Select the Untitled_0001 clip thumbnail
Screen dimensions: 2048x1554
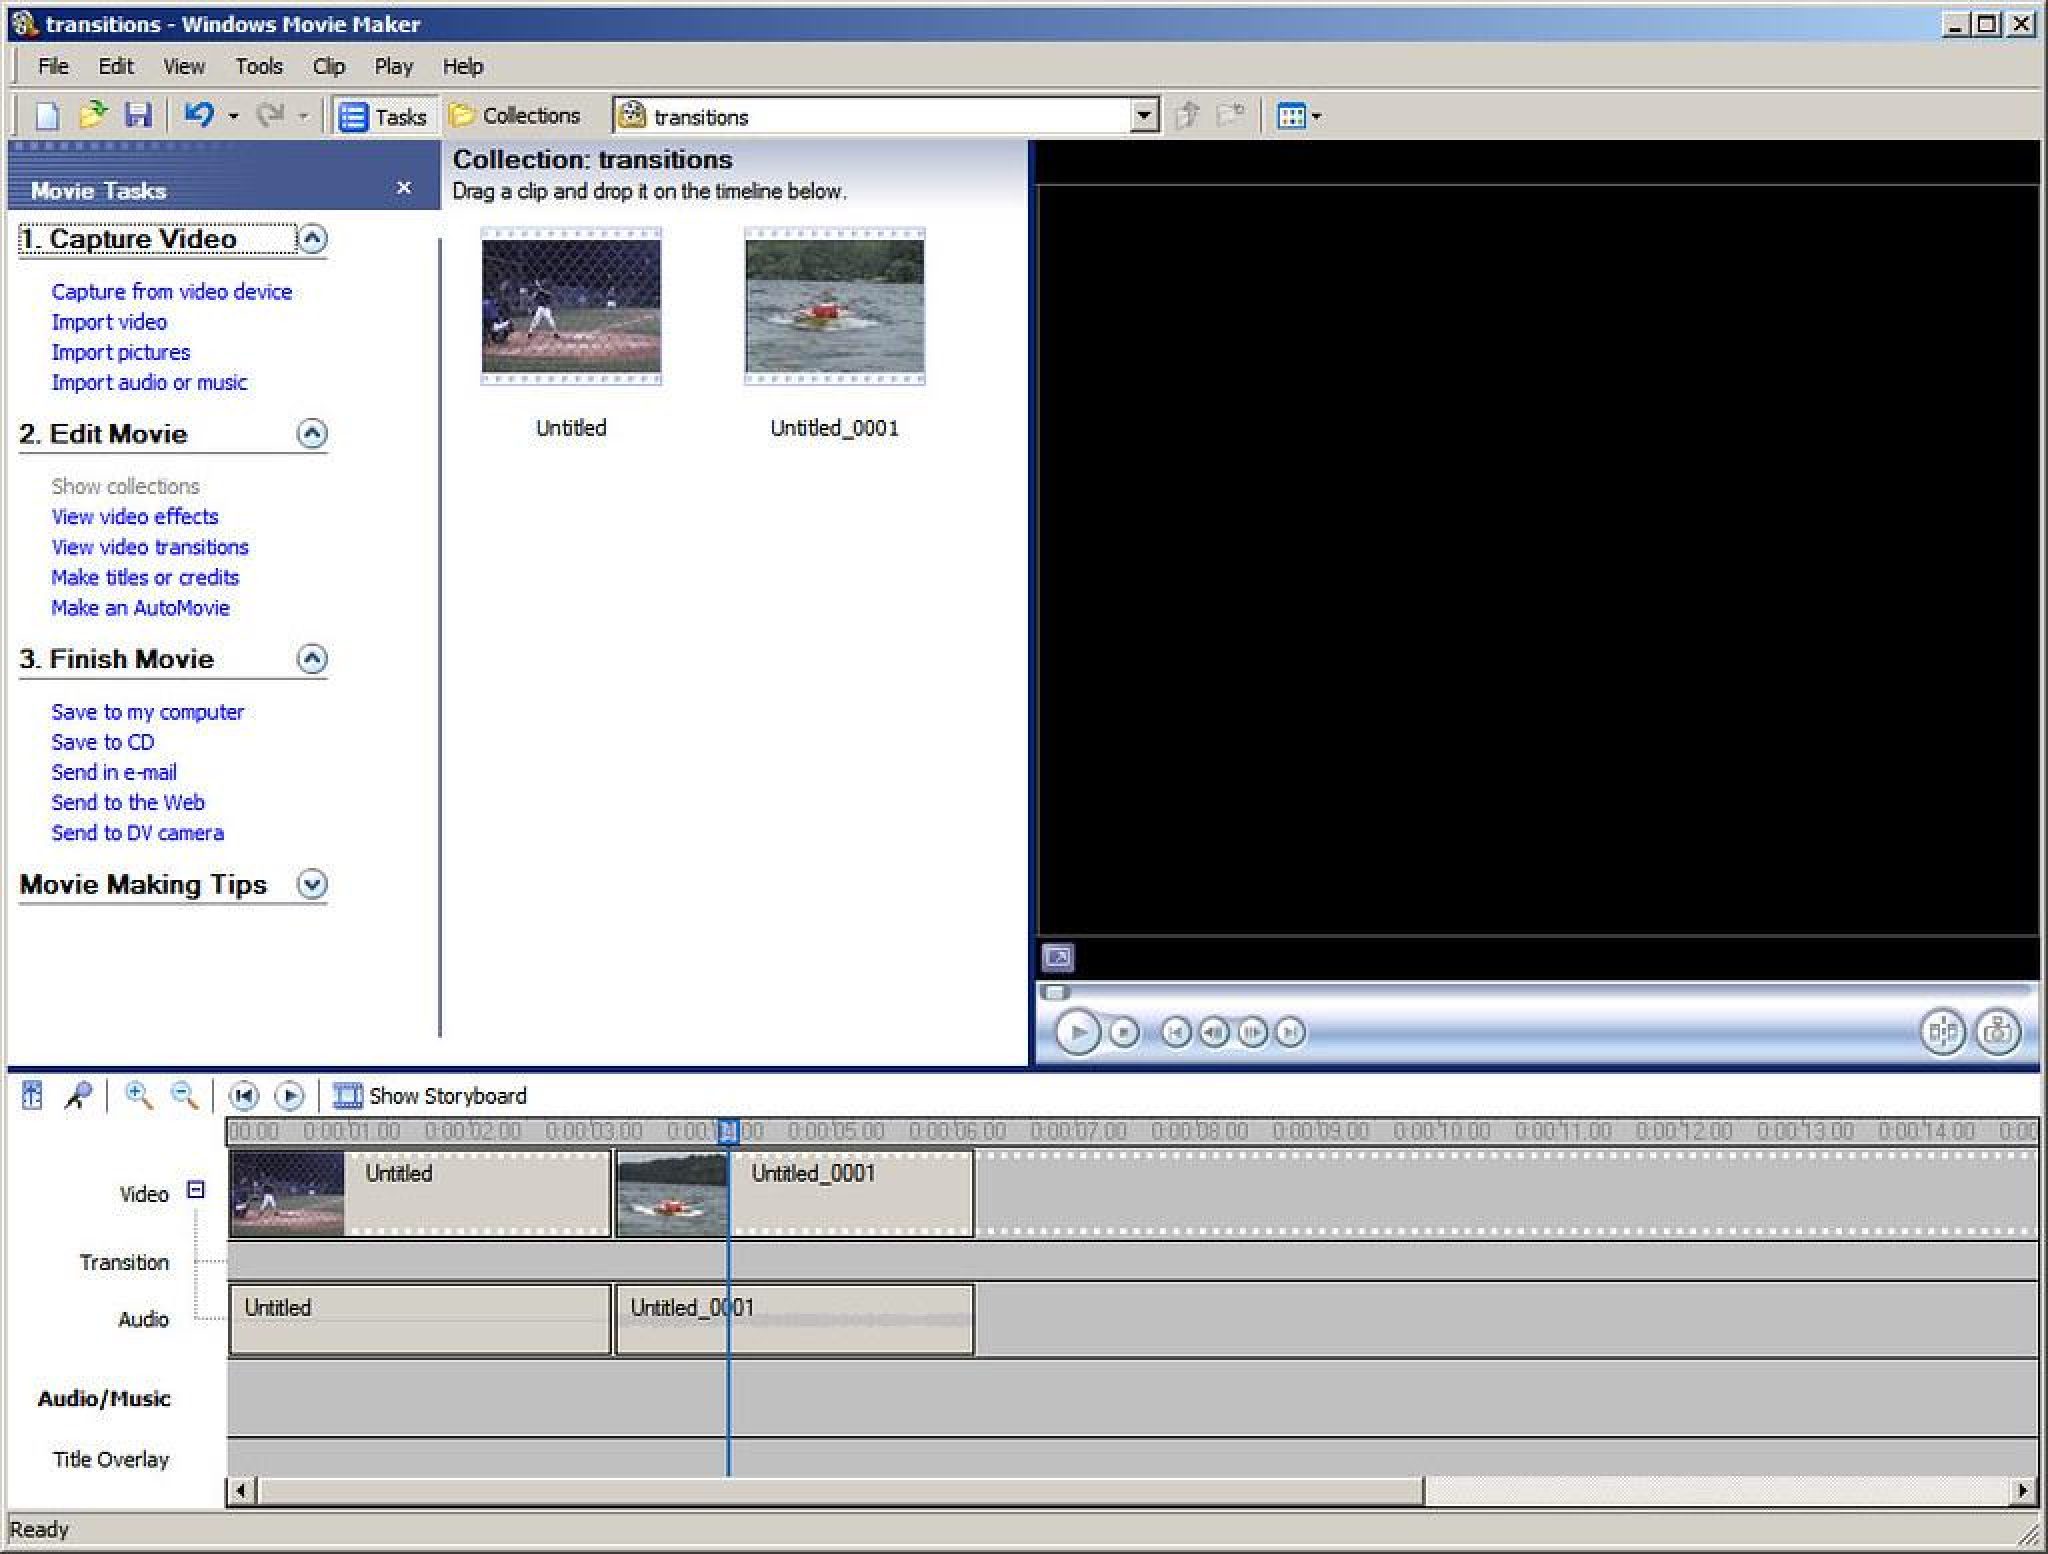[x=834, y=308]
